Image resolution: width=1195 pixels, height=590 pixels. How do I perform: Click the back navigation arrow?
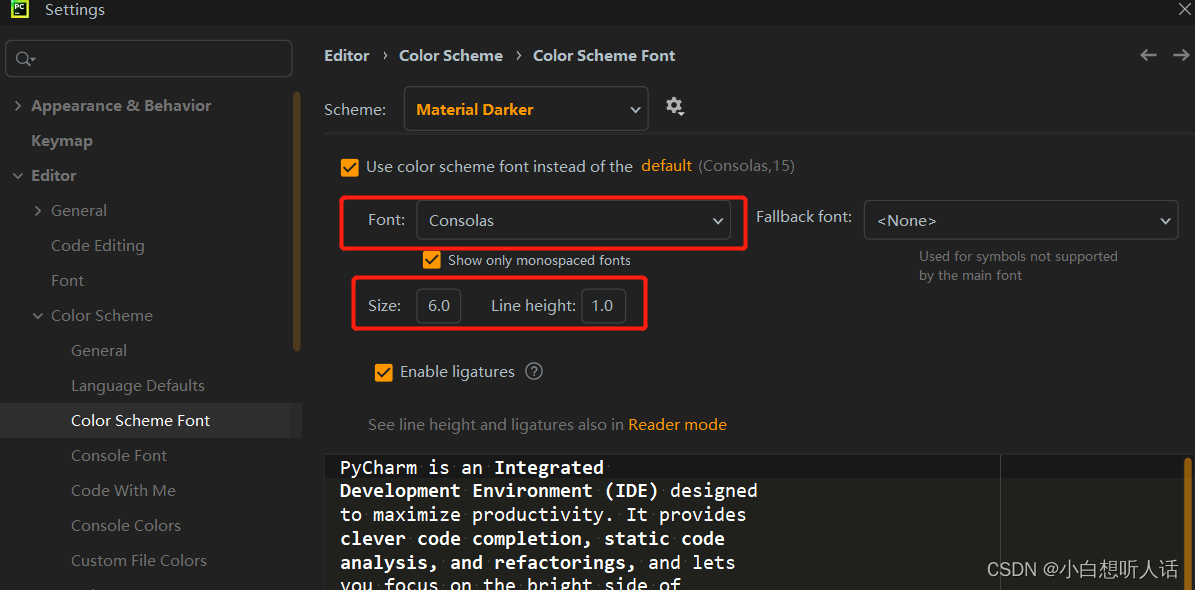[x=1149, y=56]
